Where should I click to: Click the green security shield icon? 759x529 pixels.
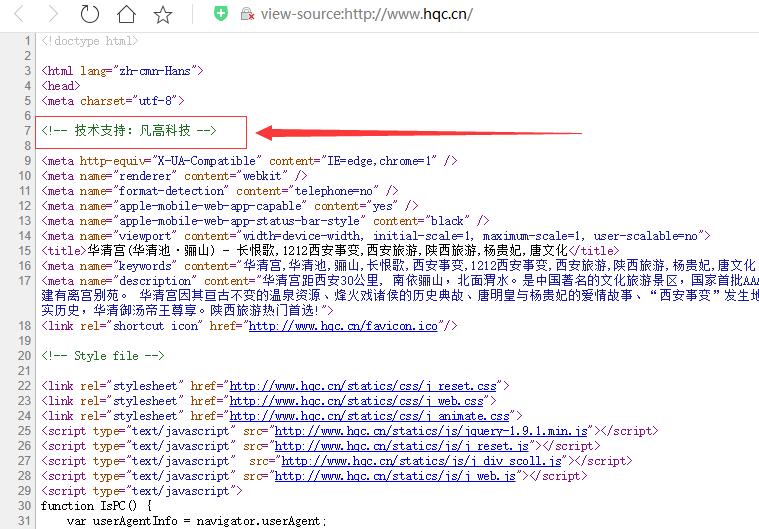pyautogui.click(x=221, y=14)
